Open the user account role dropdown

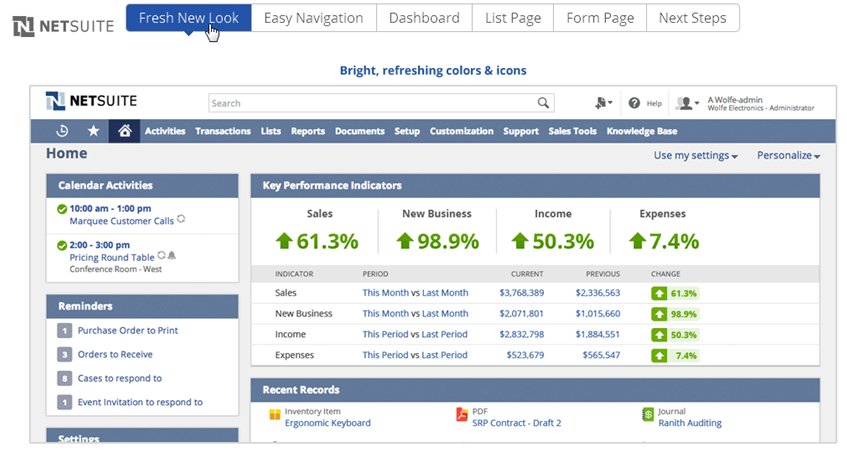(x=688, y=103)
